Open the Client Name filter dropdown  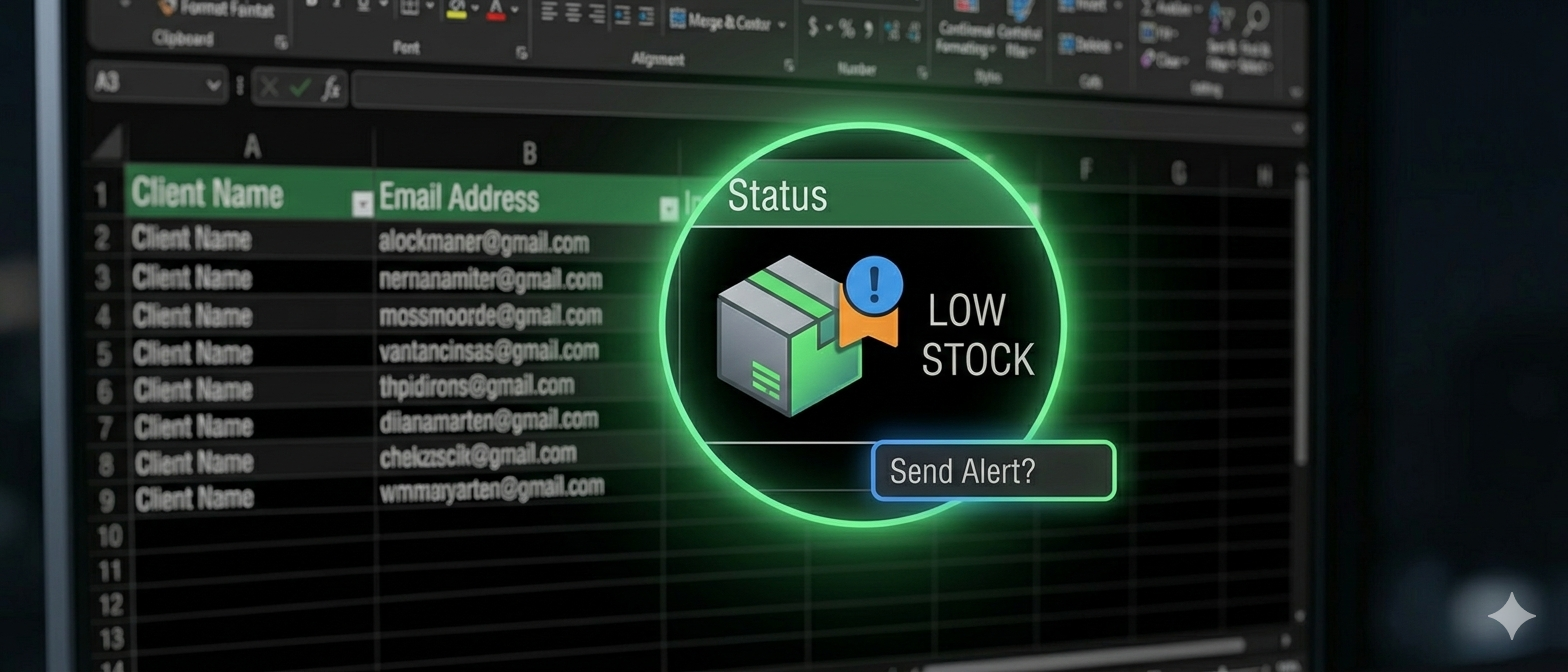pyautogui.click(x=362, y=205)
